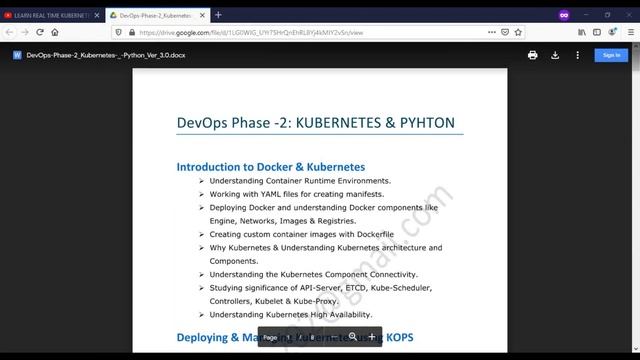This screenshot has width=640, height=360.
Task: Print the document with printer icon
Action: (532, 55)
